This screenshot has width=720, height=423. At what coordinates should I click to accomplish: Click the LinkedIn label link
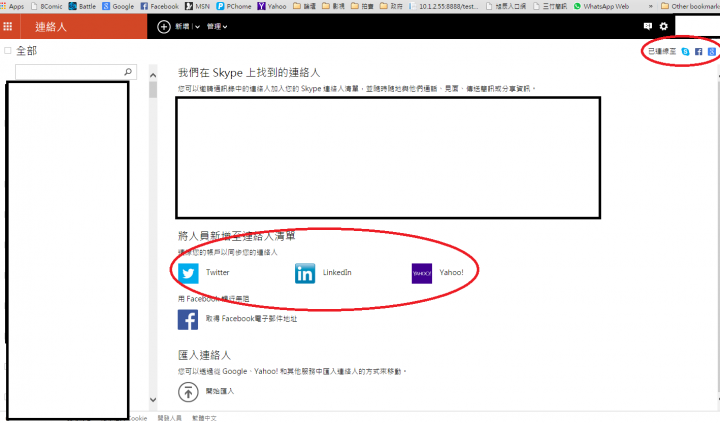[x=337, y=272]
